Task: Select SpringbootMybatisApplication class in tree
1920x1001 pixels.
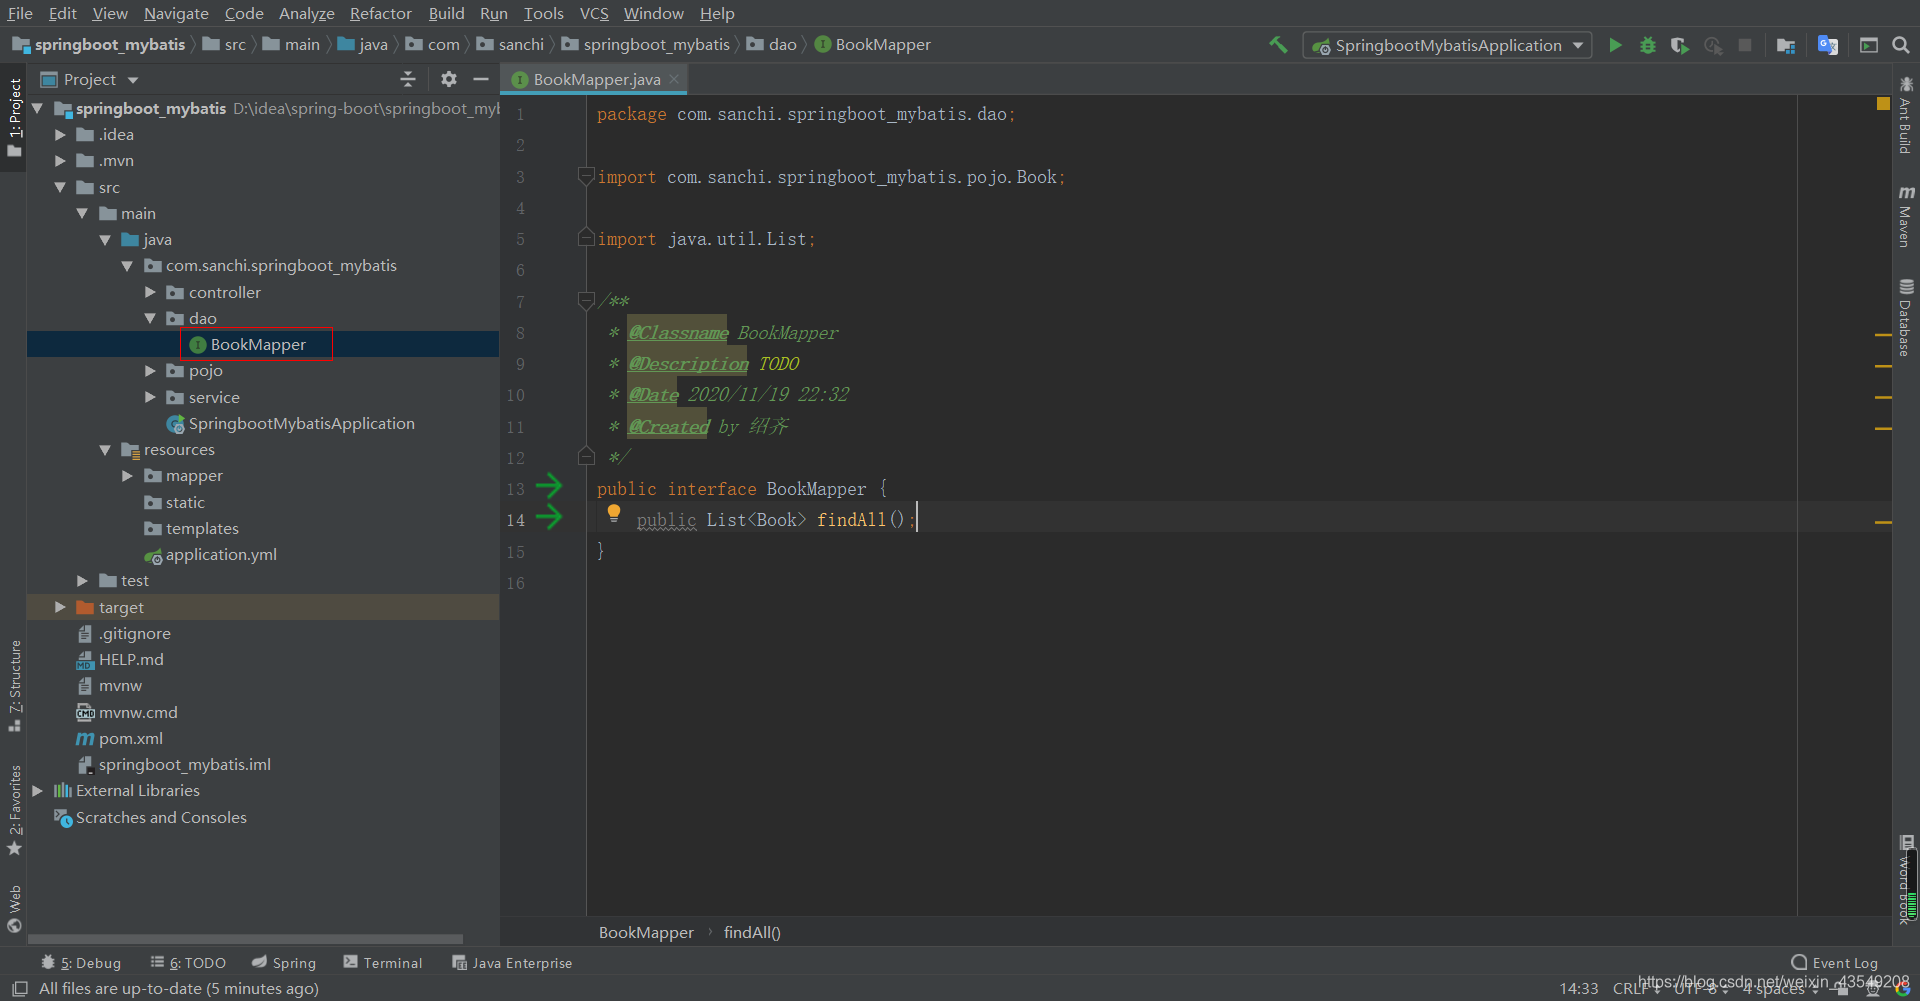Action: click(291, 423)
